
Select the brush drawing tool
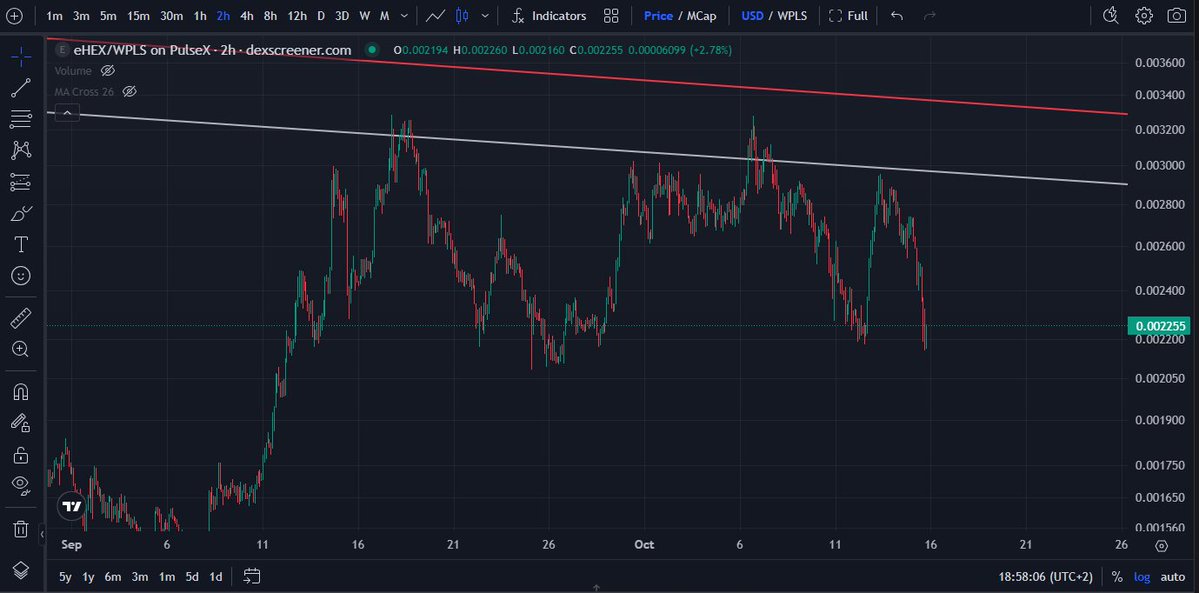(x=21, y=213)
